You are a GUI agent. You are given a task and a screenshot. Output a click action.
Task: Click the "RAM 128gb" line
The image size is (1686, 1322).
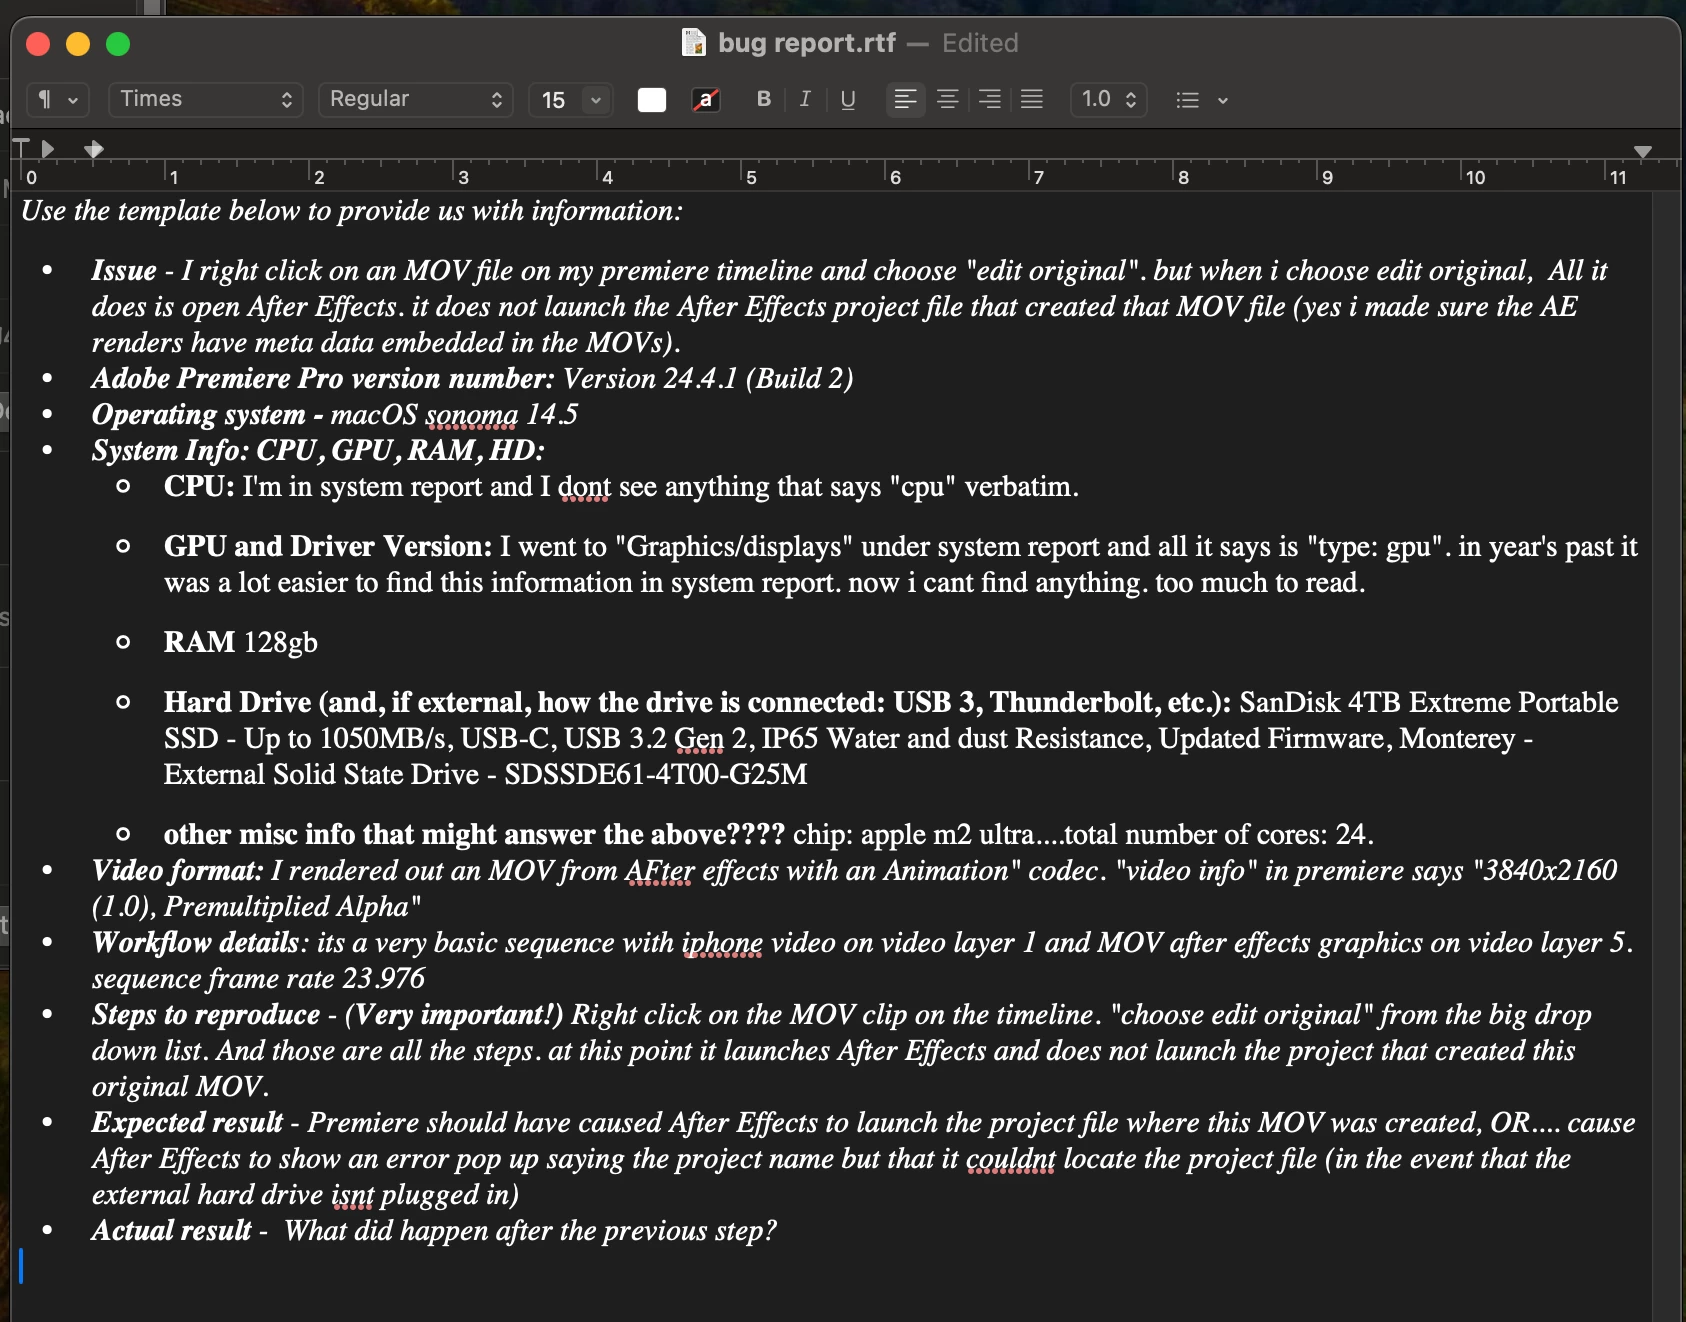tap(240, 642)
